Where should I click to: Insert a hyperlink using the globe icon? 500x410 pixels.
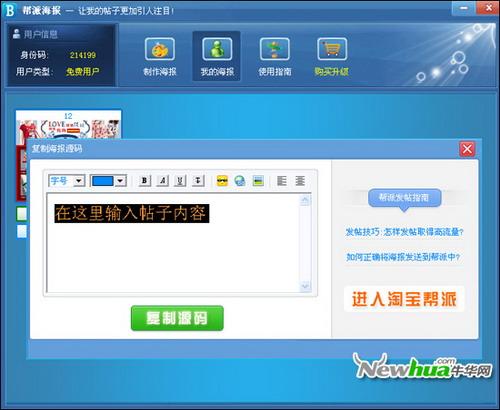tap(240, 181)
